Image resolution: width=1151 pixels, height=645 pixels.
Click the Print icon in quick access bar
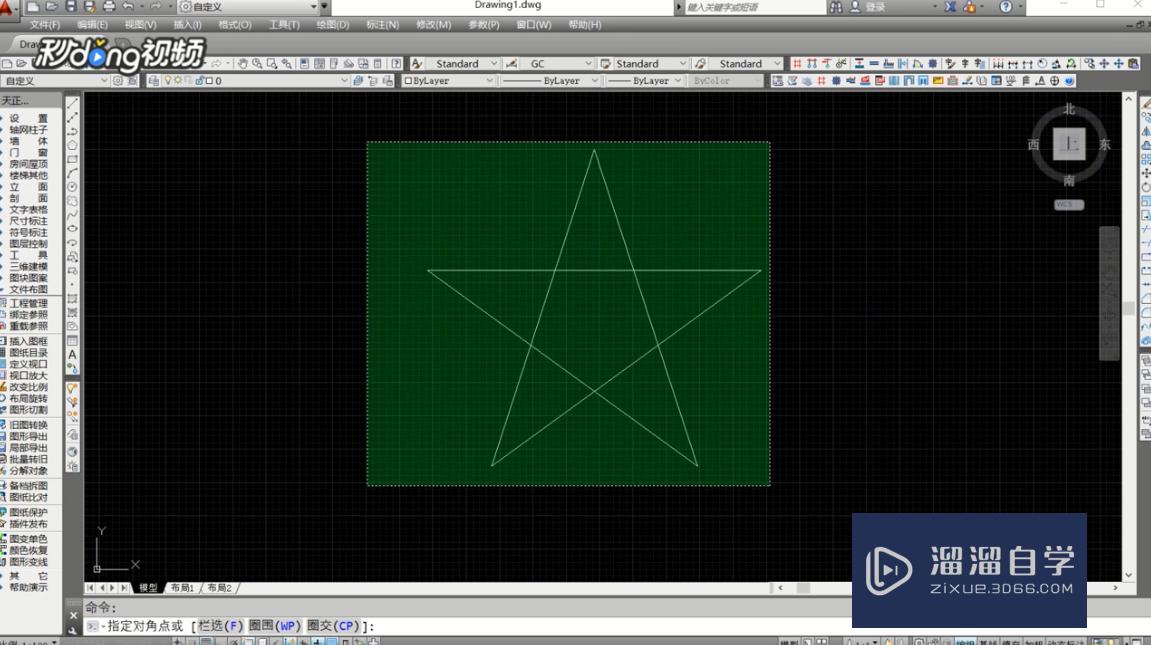pos(109,7)
